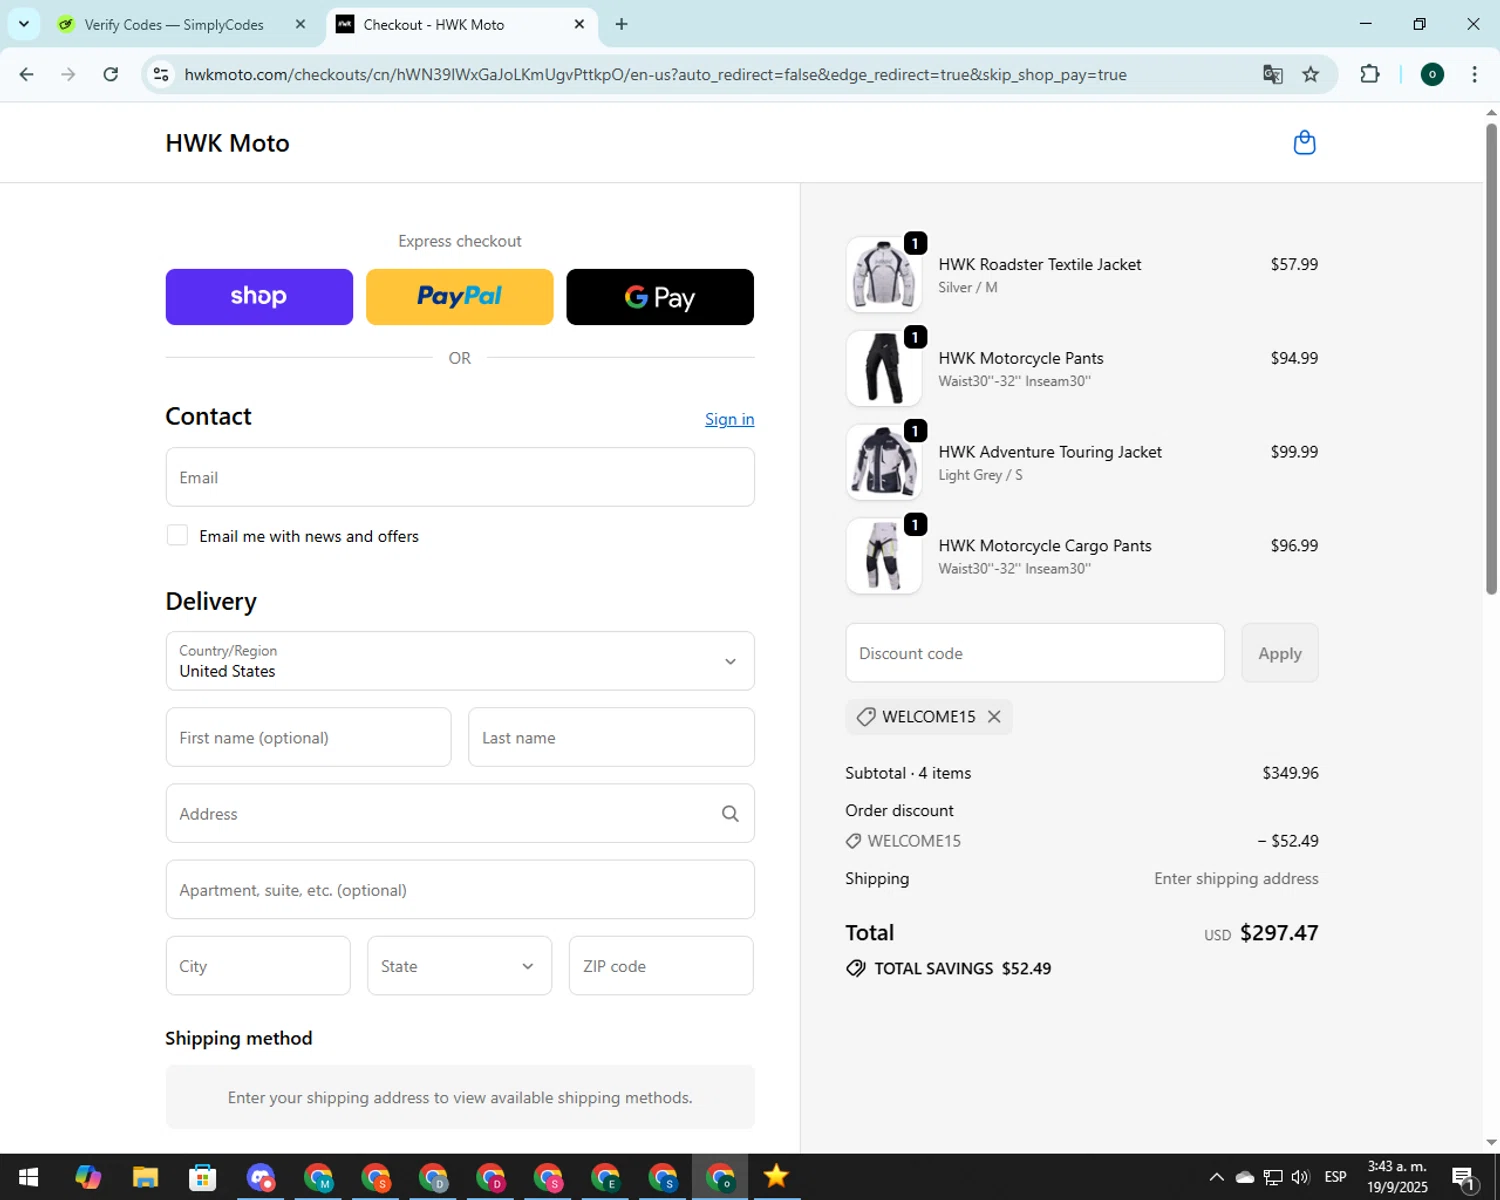
Task: Click the Address field search magnifier icon
Action: (730, 814)
